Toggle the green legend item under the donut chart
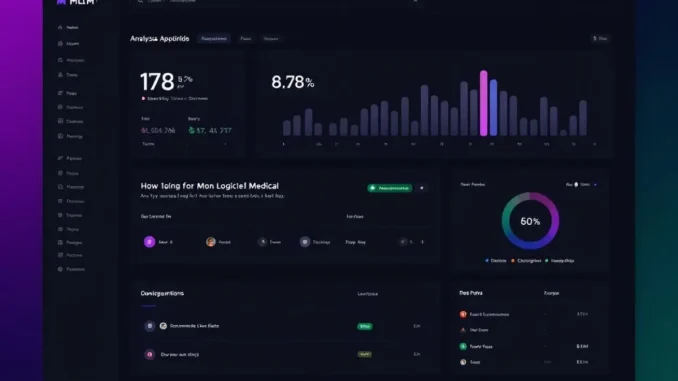This screenshot has width=678, height=381. [560, 261]
